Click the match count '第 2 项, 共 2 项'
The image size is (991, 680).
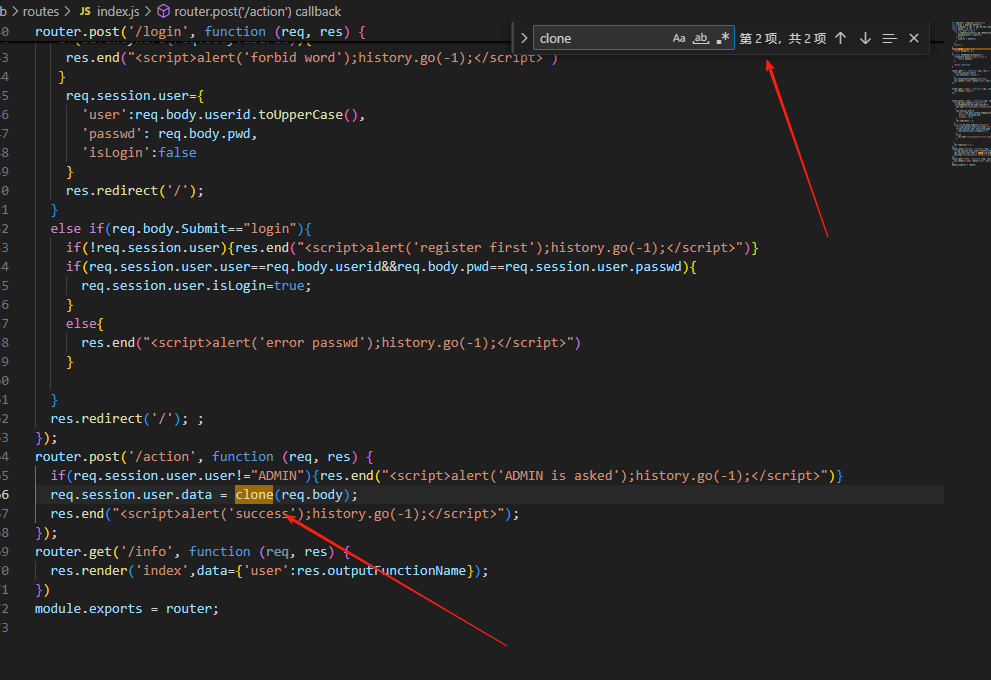pyautogui.click(x=782, y=39)
